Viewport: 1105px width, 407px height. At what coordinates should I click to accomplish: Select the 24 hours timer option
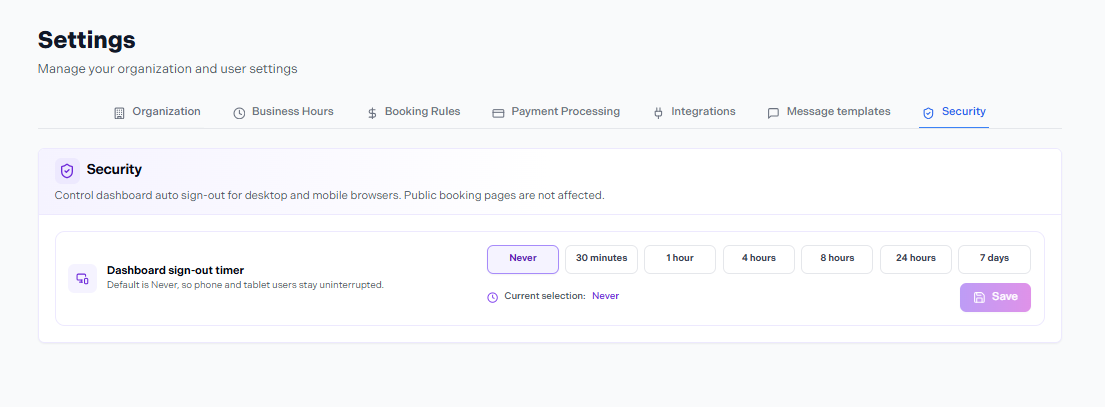[x=916, y=259]
